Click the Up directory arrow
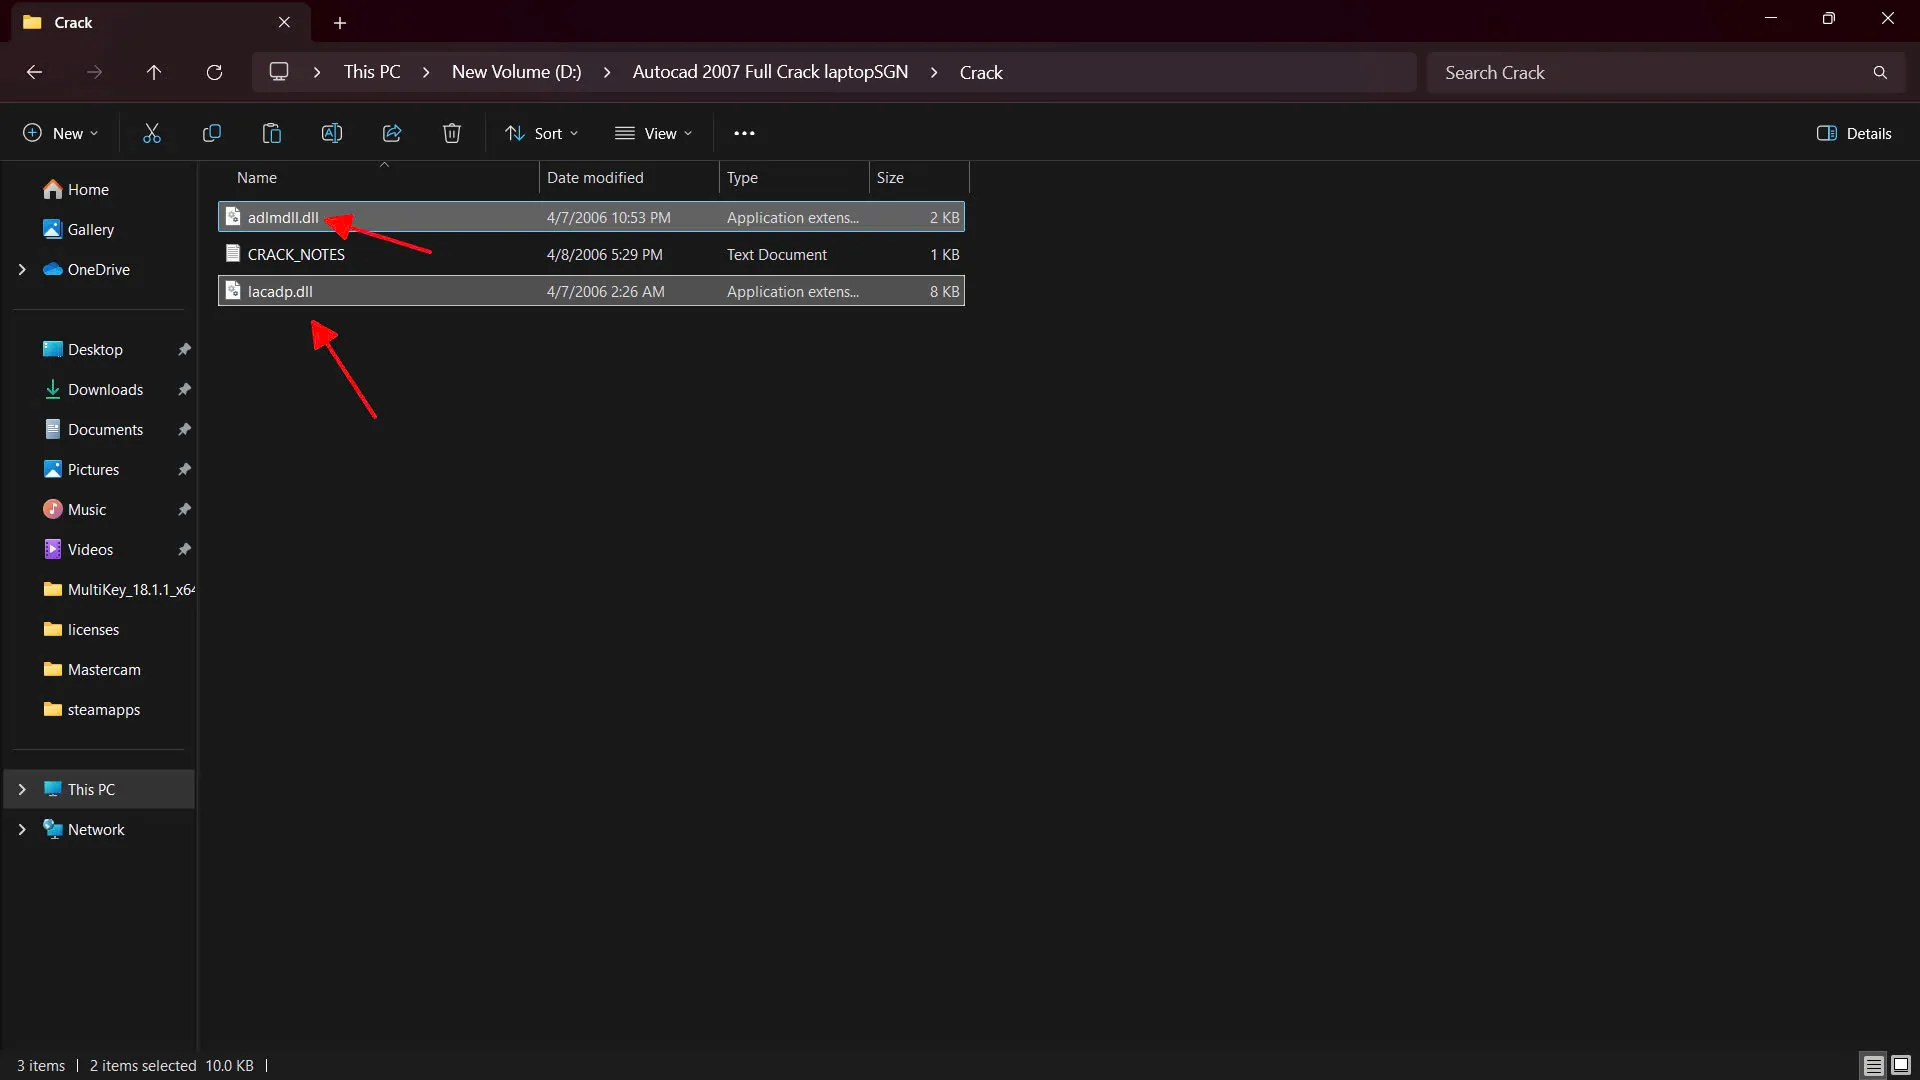Screen dimensions: 1920x1080 tap(154, 72)
